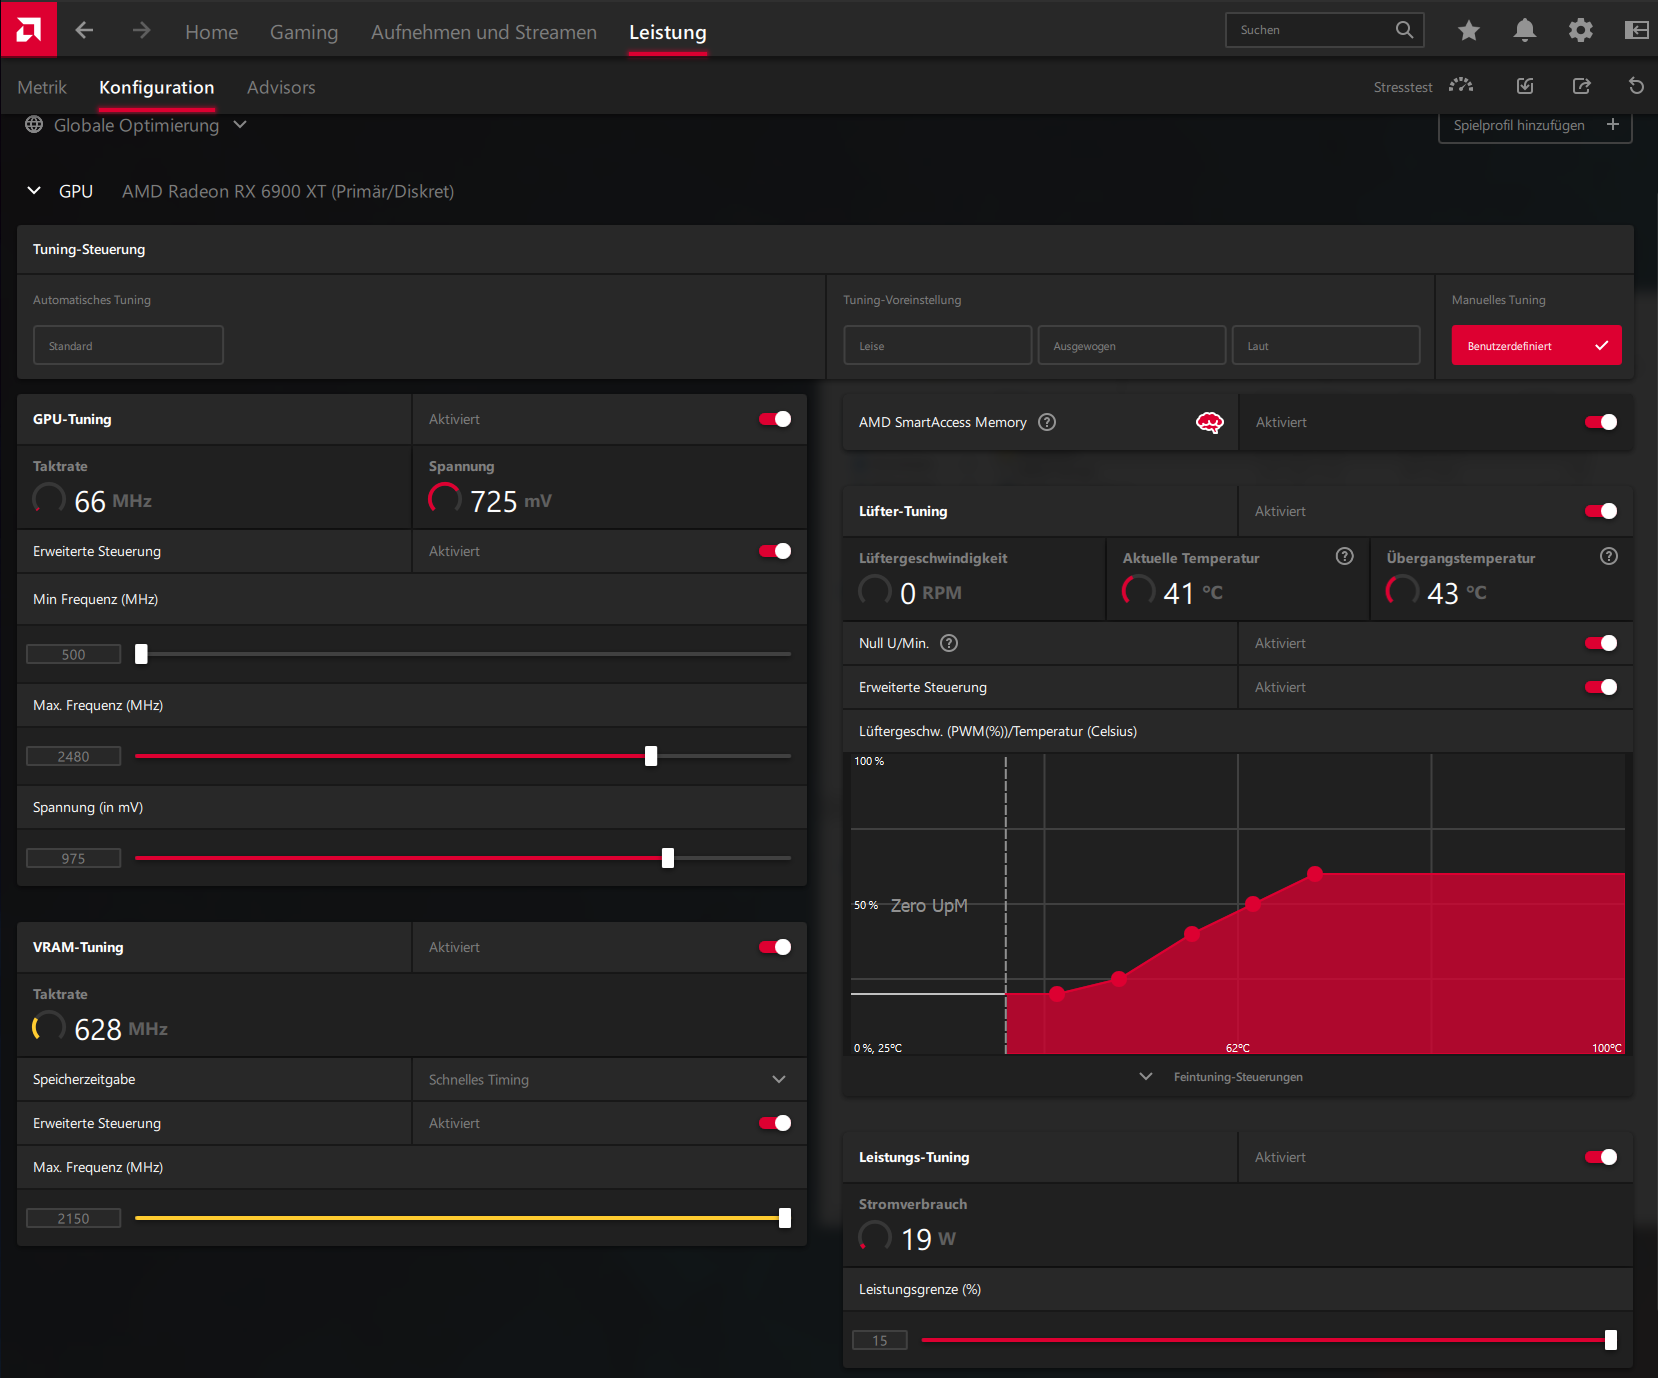Start the Stresstest gauge icon
Image resolution: width=1658 pixels, height=1378 pixels.
tap(1461, 86)
